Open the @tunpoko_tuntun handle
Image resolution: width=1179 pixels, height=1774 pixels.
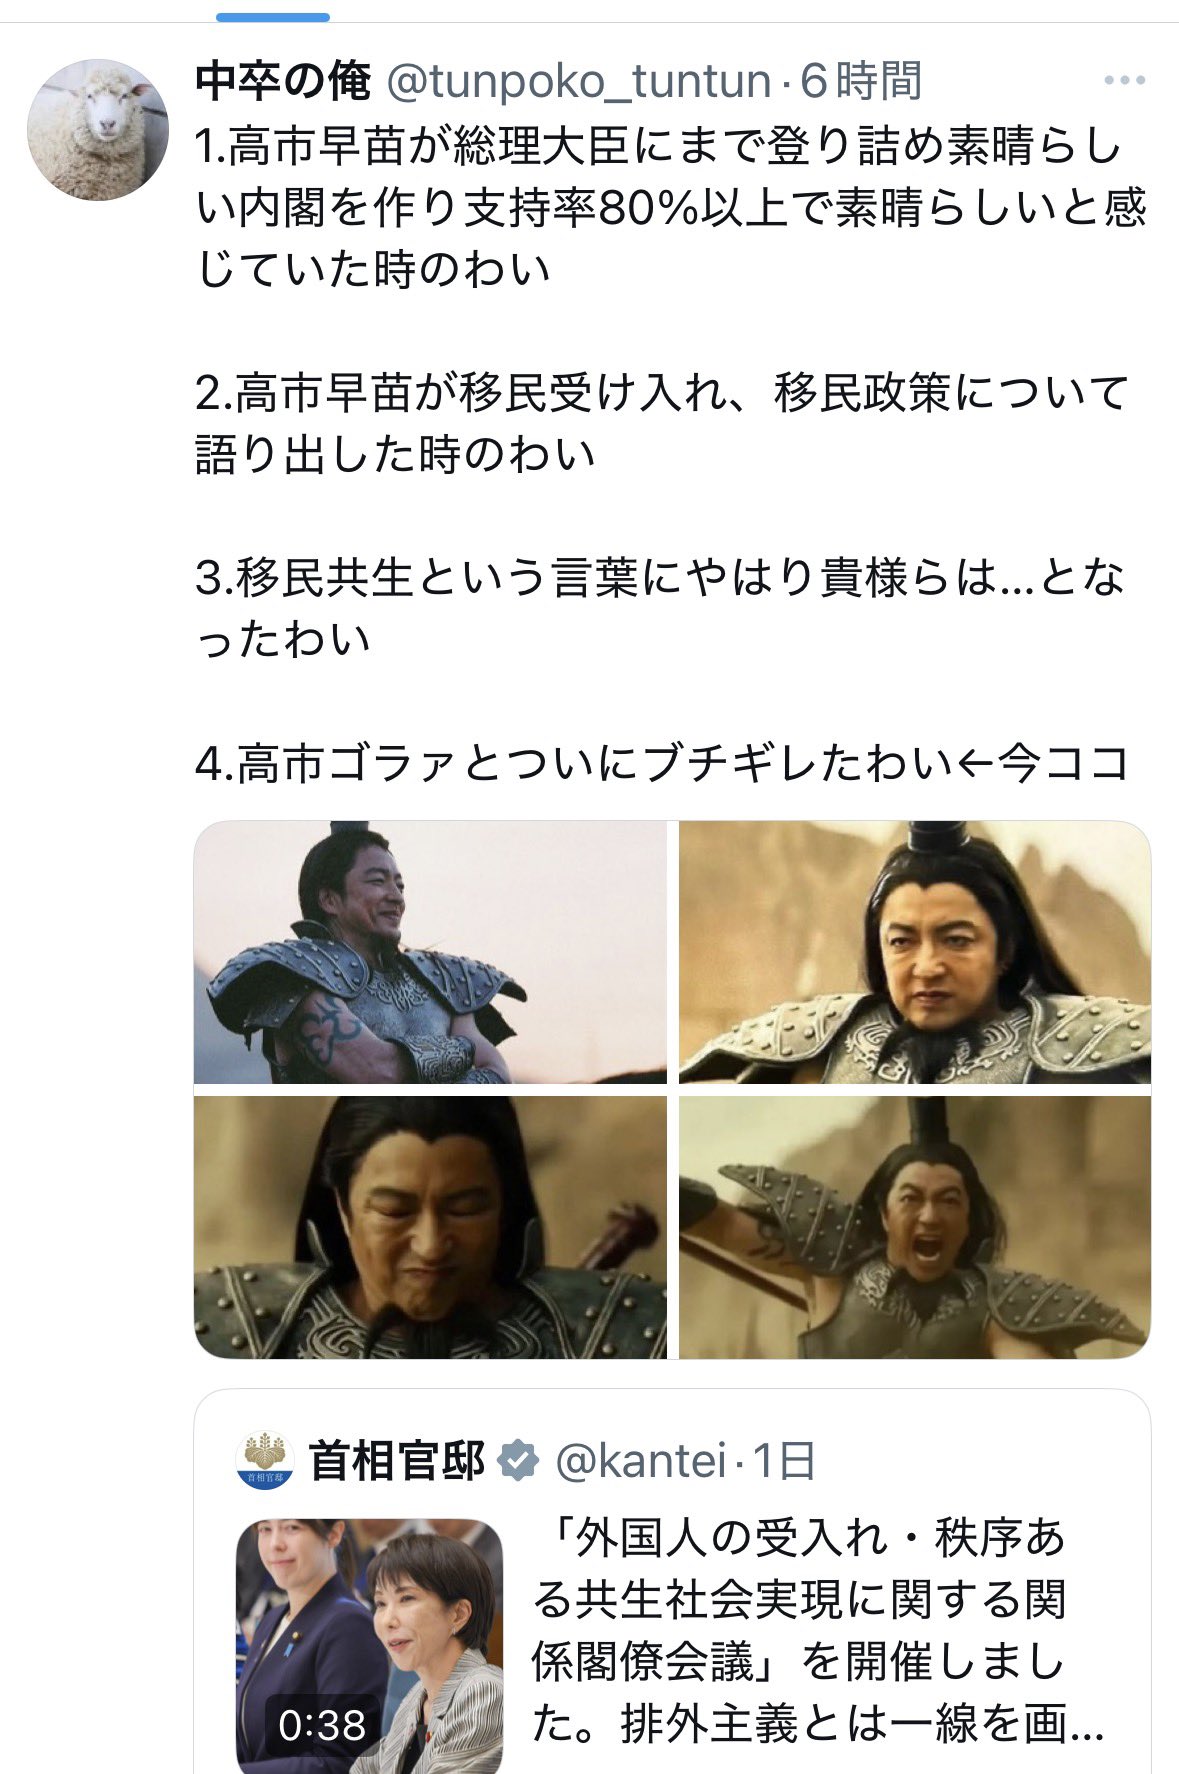click(x=579, y=81)
